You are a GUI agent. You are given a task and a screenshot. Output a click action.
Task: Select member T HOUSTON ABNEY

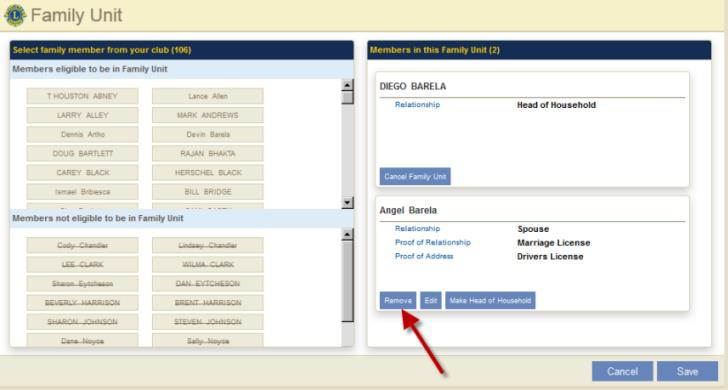pos(82,96)
